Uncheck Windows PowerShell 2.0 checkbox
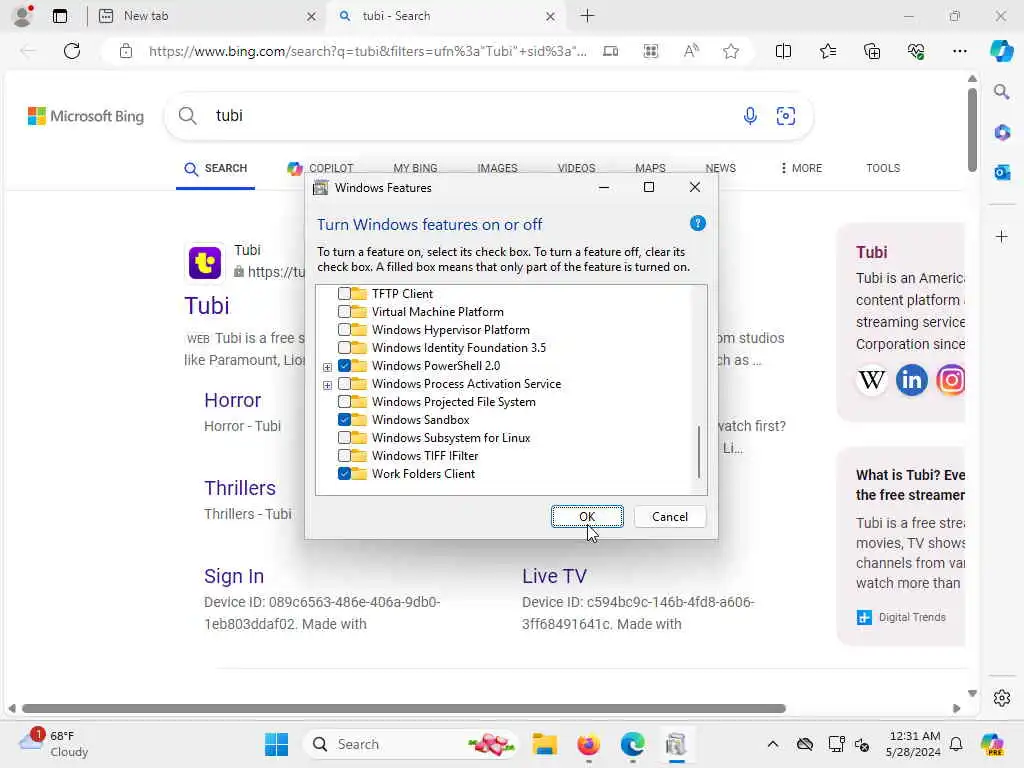The width and height of the screenshot is (1024, 768). click(x=344, y=366)
